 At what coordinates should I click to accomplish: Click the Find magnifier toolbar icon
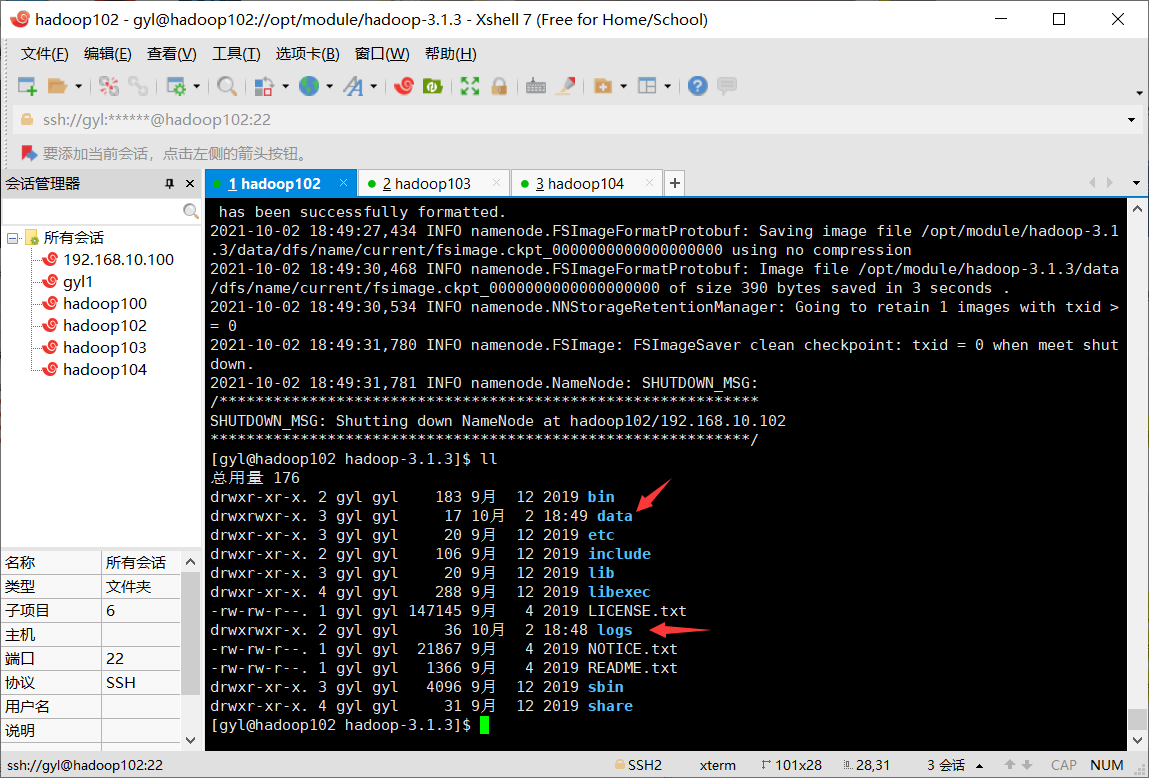(227, 86)
